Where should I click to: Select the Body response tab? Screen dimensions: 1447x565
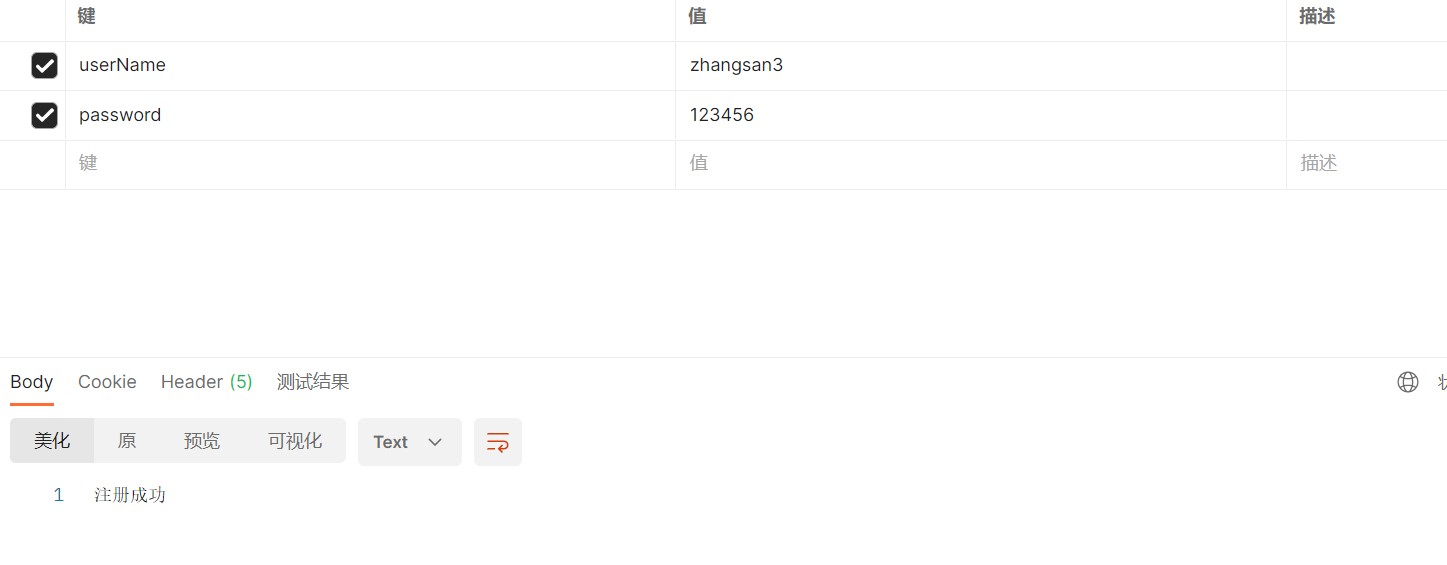tap(32, 382)
